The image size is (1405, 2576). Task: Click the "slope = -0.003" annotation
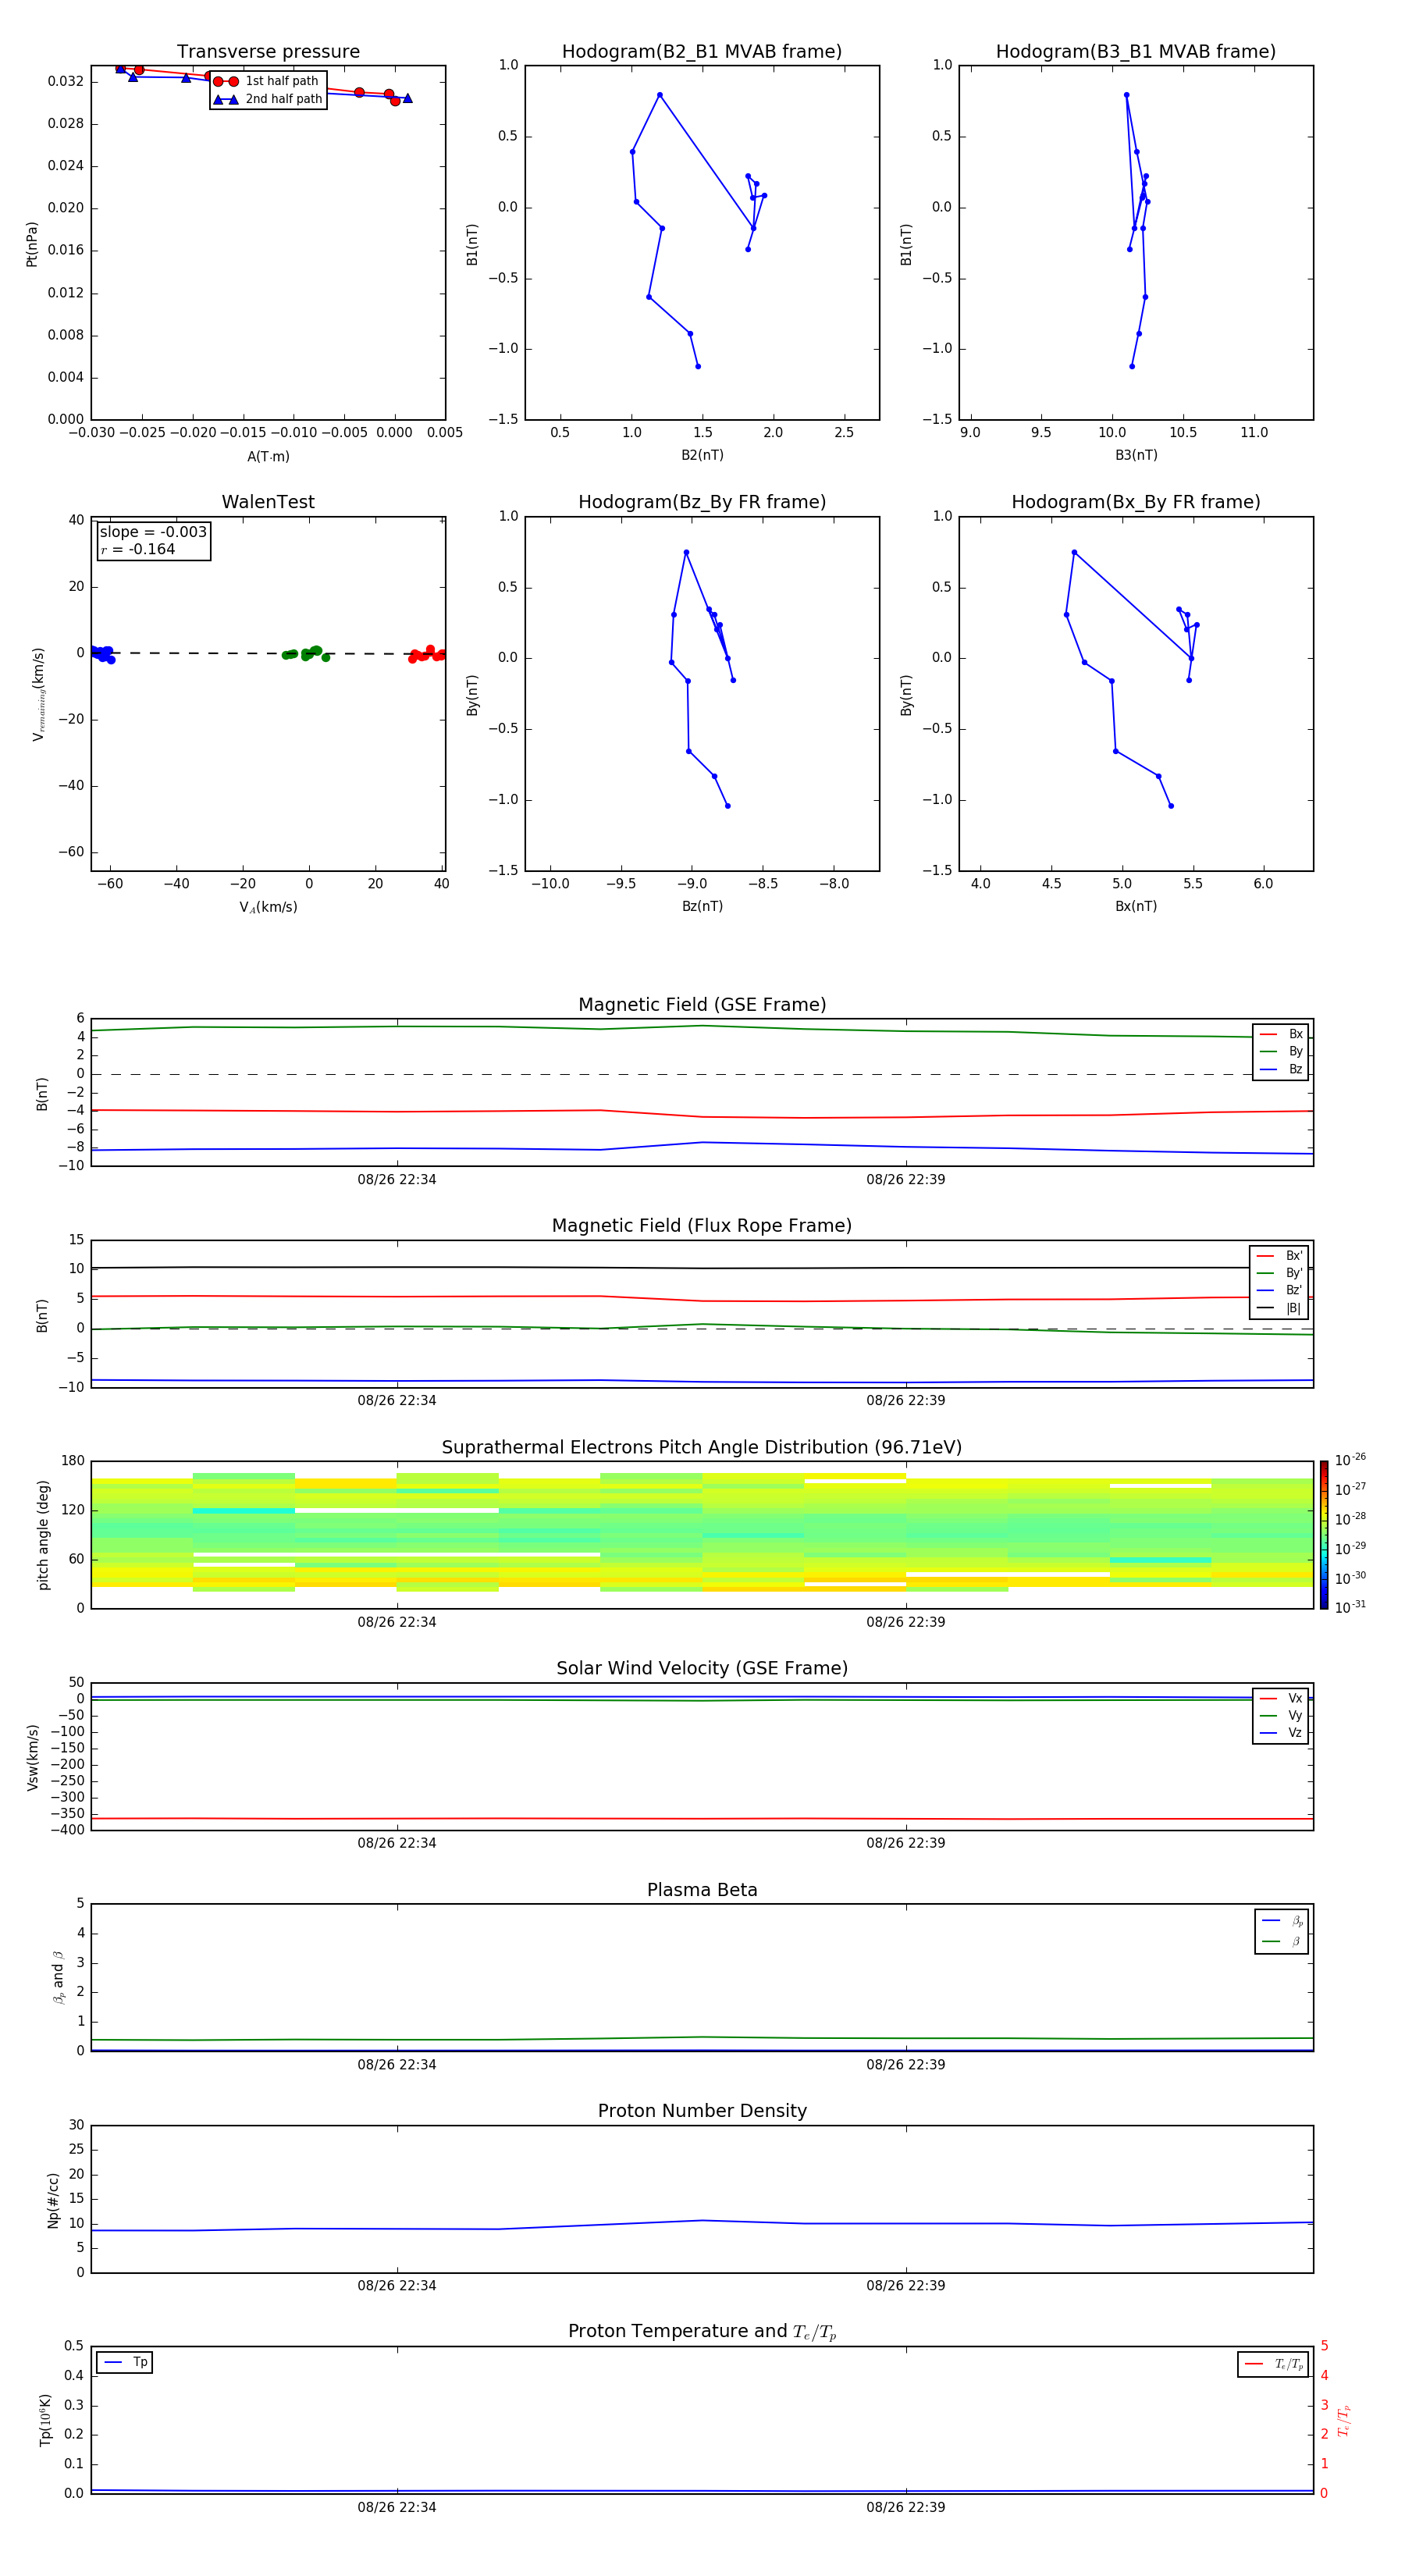click(153, 532)
